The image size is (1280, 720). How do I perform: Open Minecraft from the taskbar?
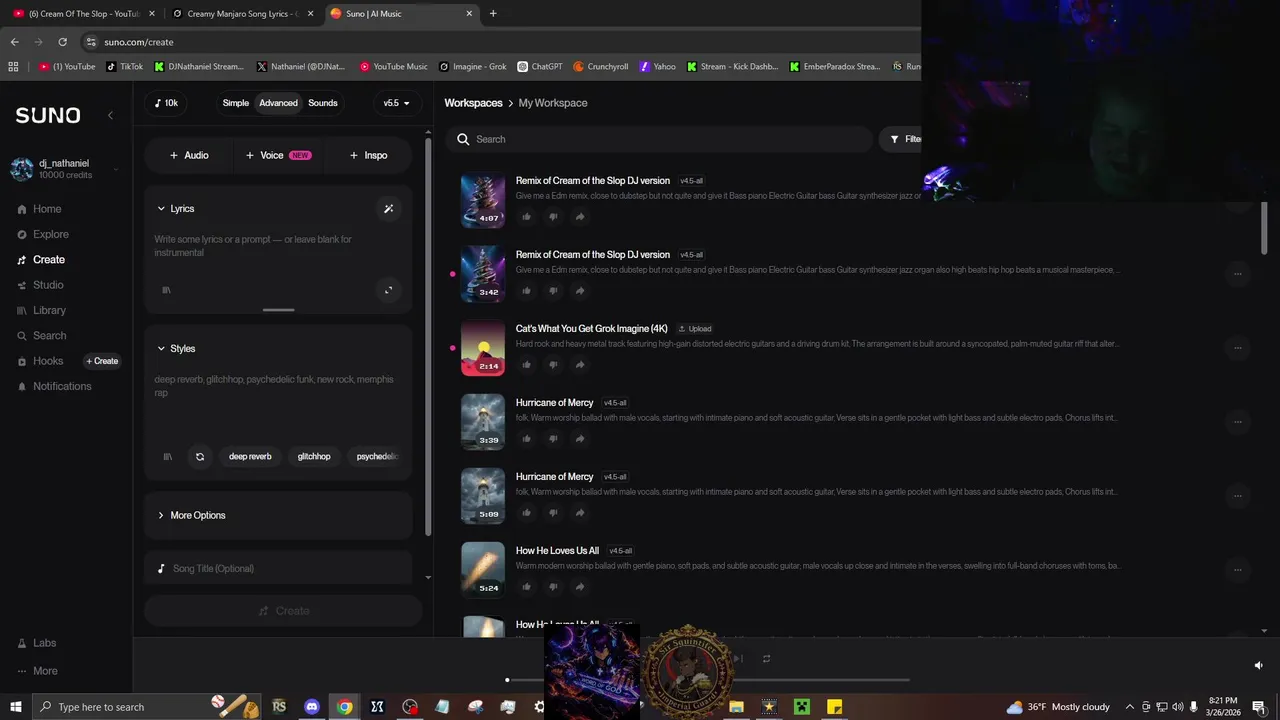[802, 707]
